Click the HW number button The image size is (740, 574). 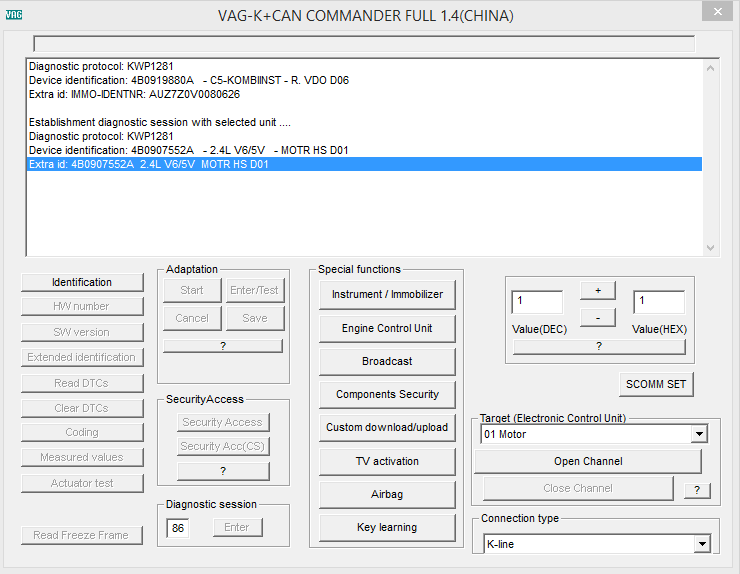coord(82,306)
